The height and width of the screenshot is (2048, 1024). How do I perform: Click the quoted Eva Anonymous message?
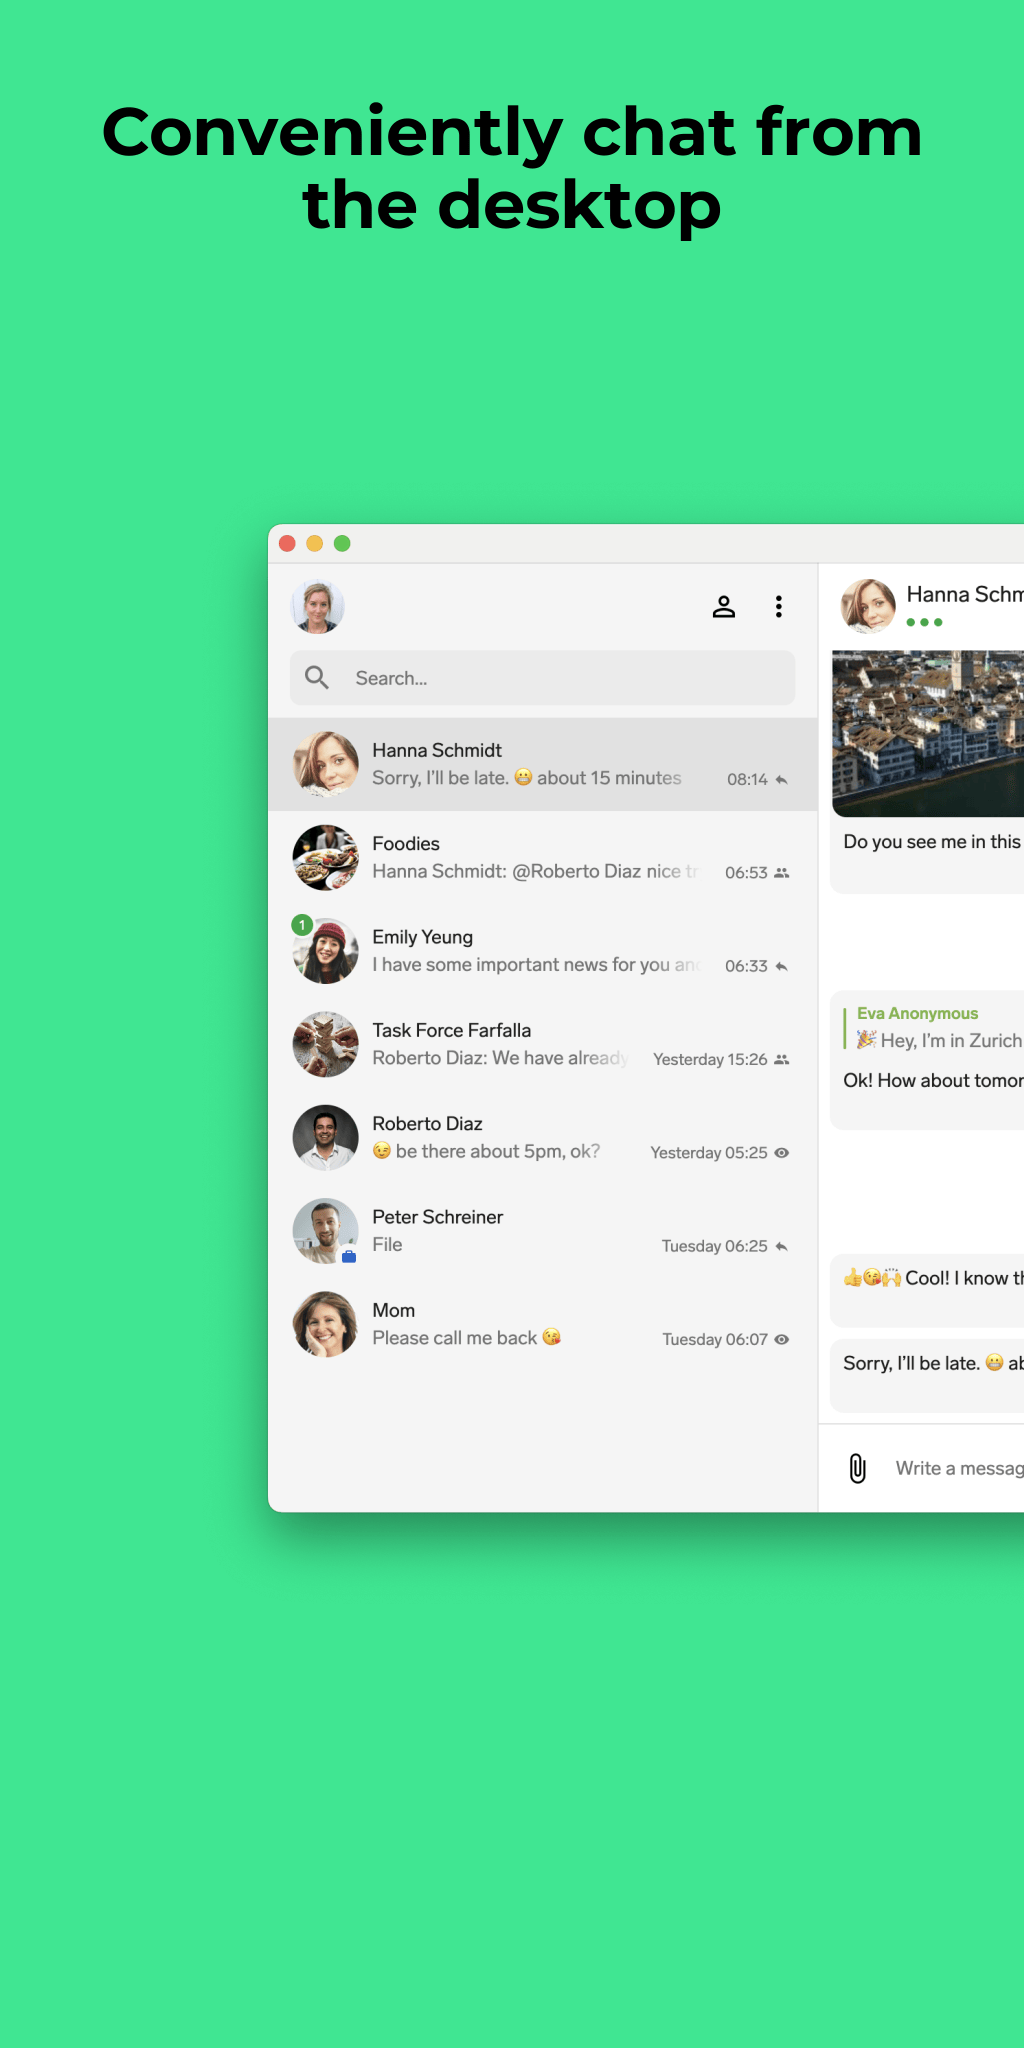point(935,1027)
